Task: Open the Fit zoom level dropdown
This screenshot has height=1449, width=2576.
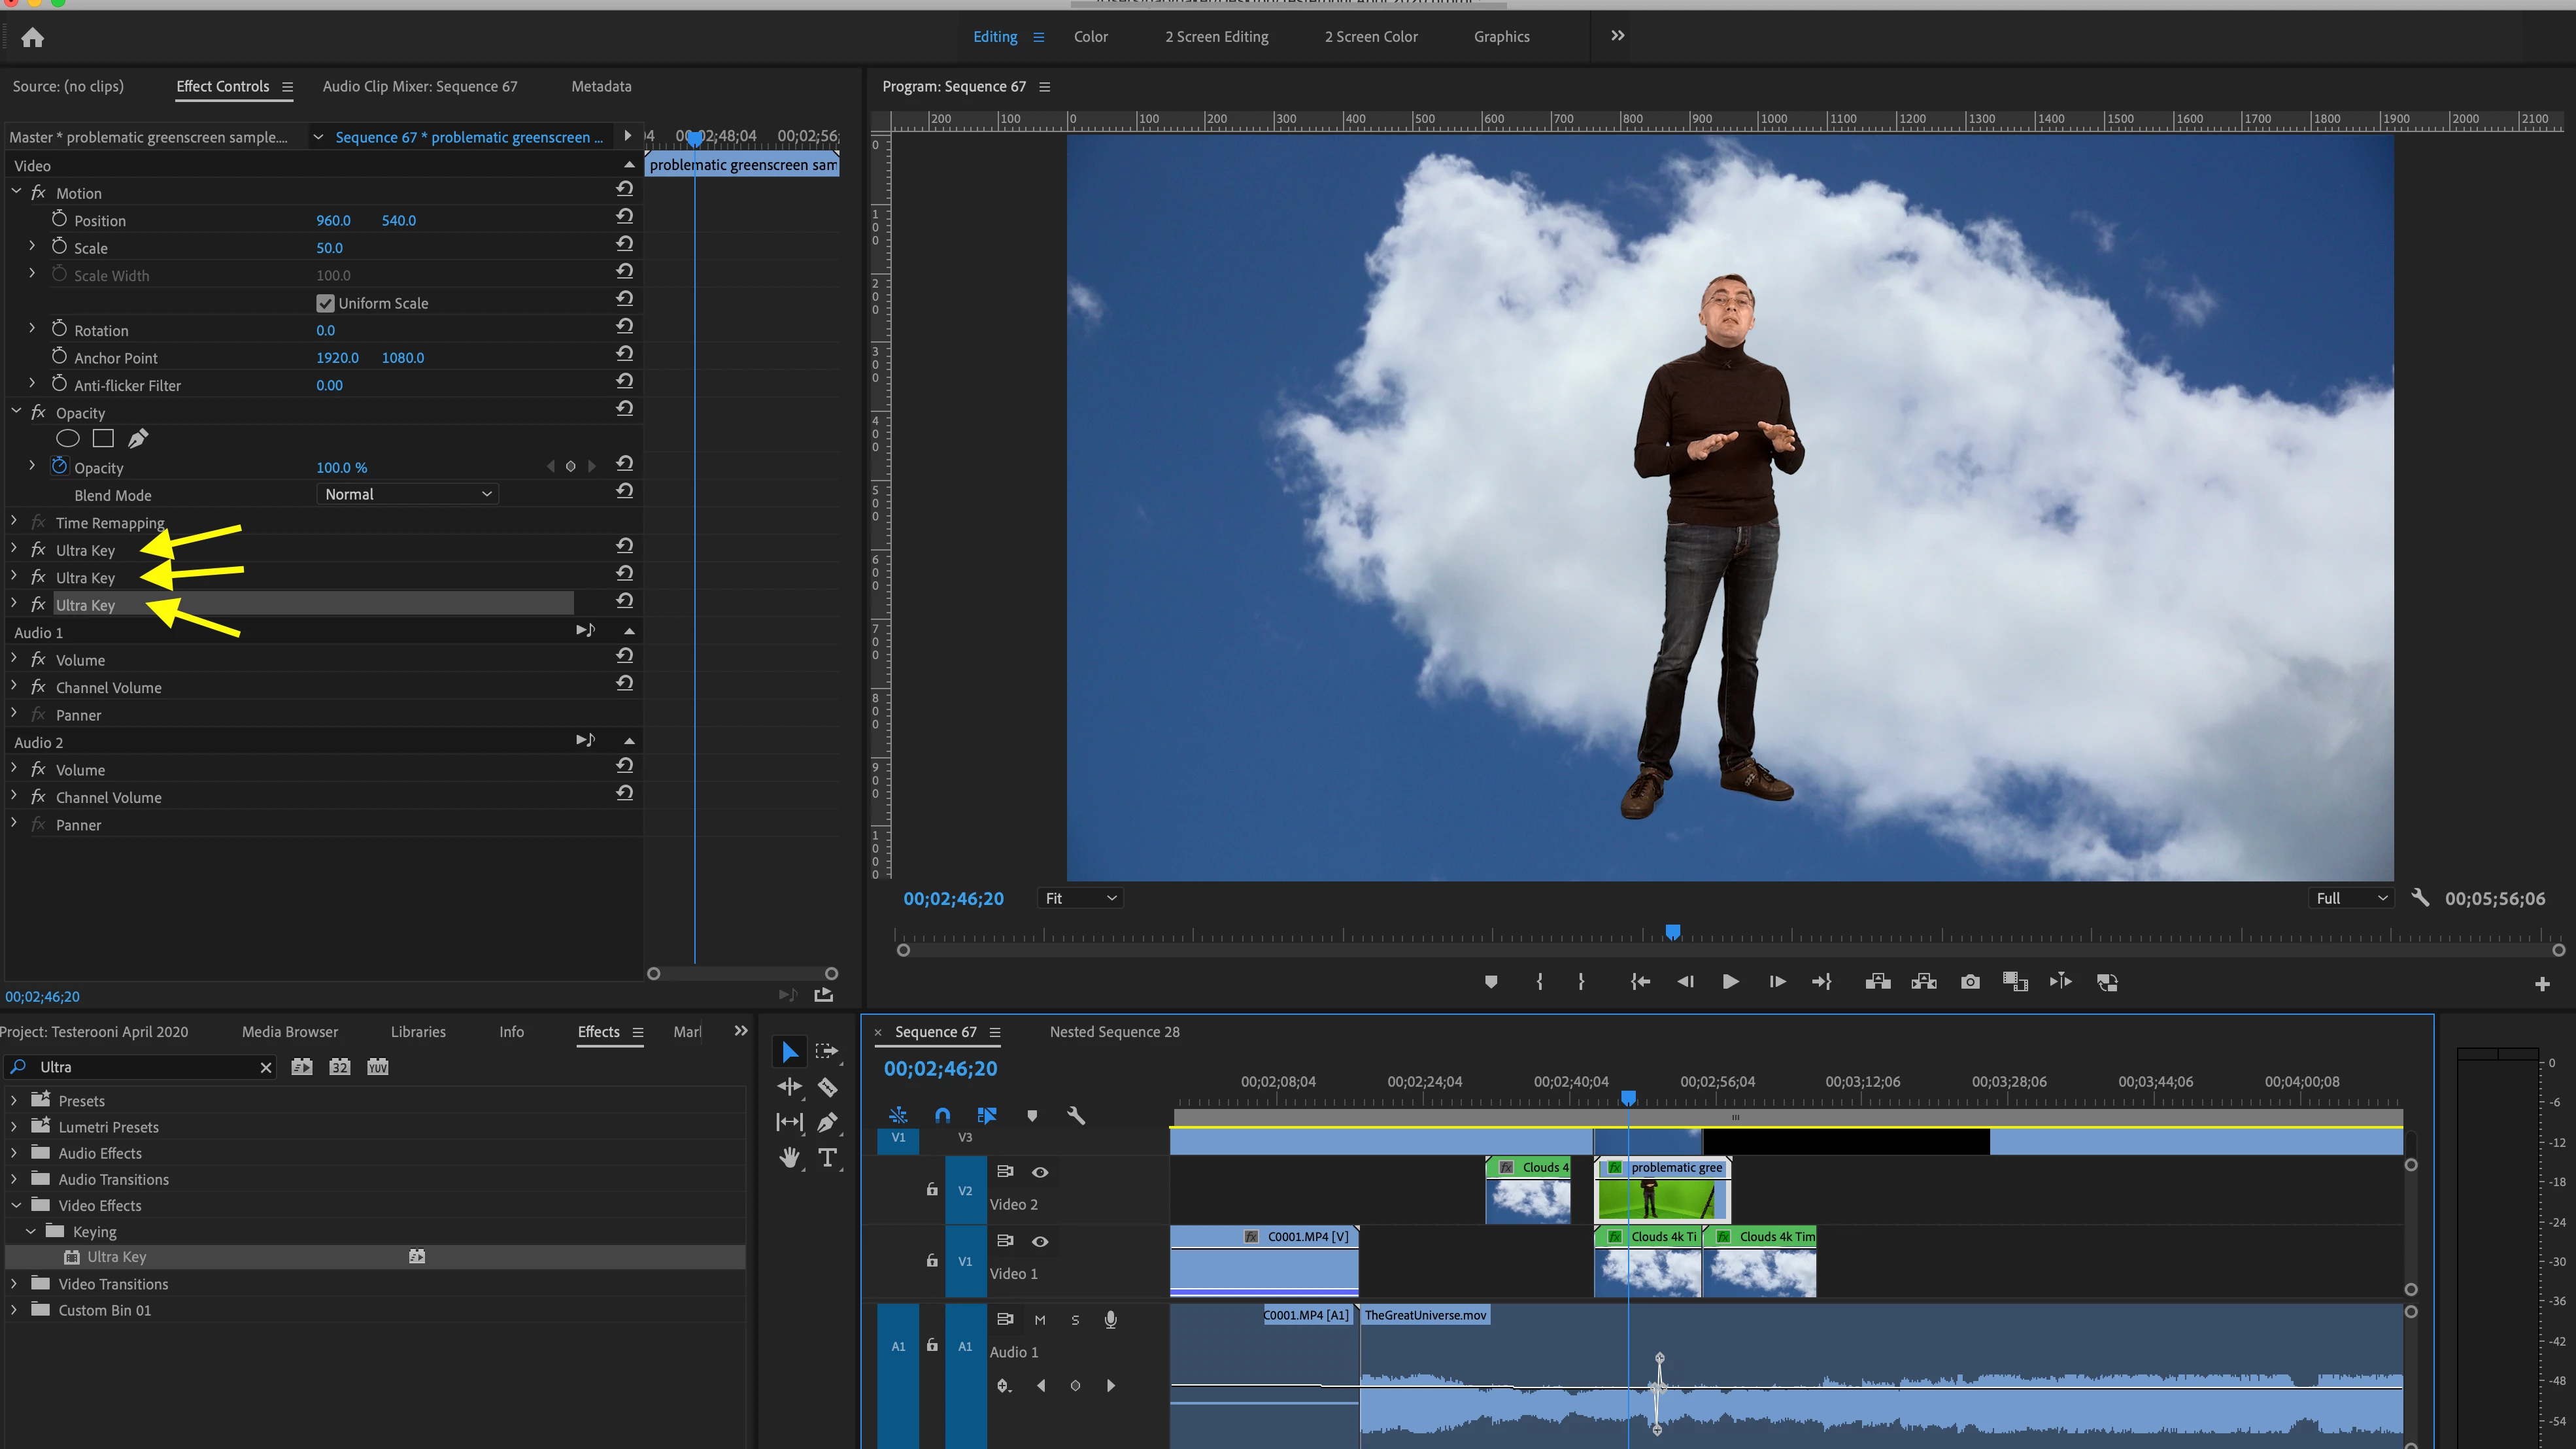Action: (x=1080, y=898)
